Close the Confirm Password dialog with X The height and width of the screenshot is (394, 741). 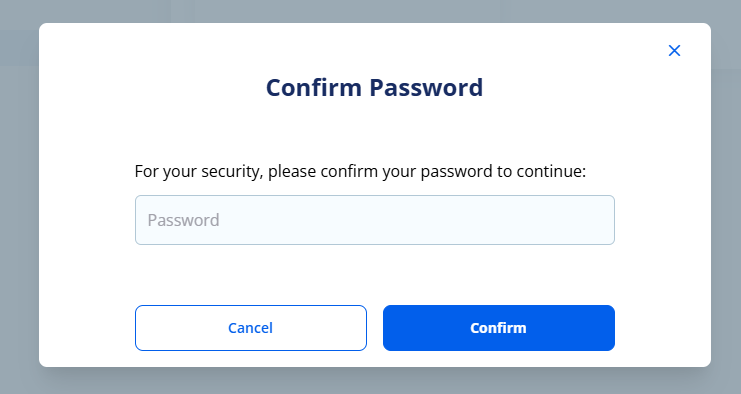pos(674,51)
